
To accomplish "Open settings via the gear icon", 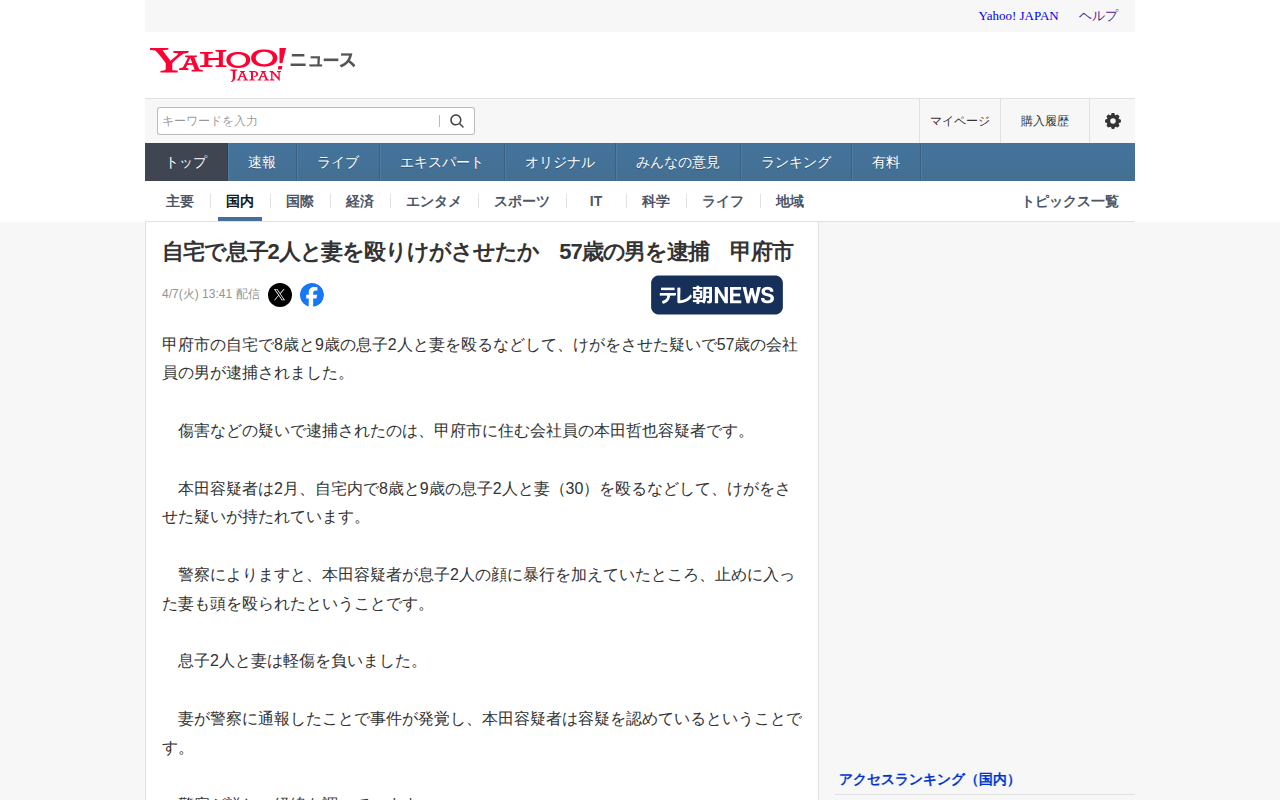I will click(x=1112, y=121).
